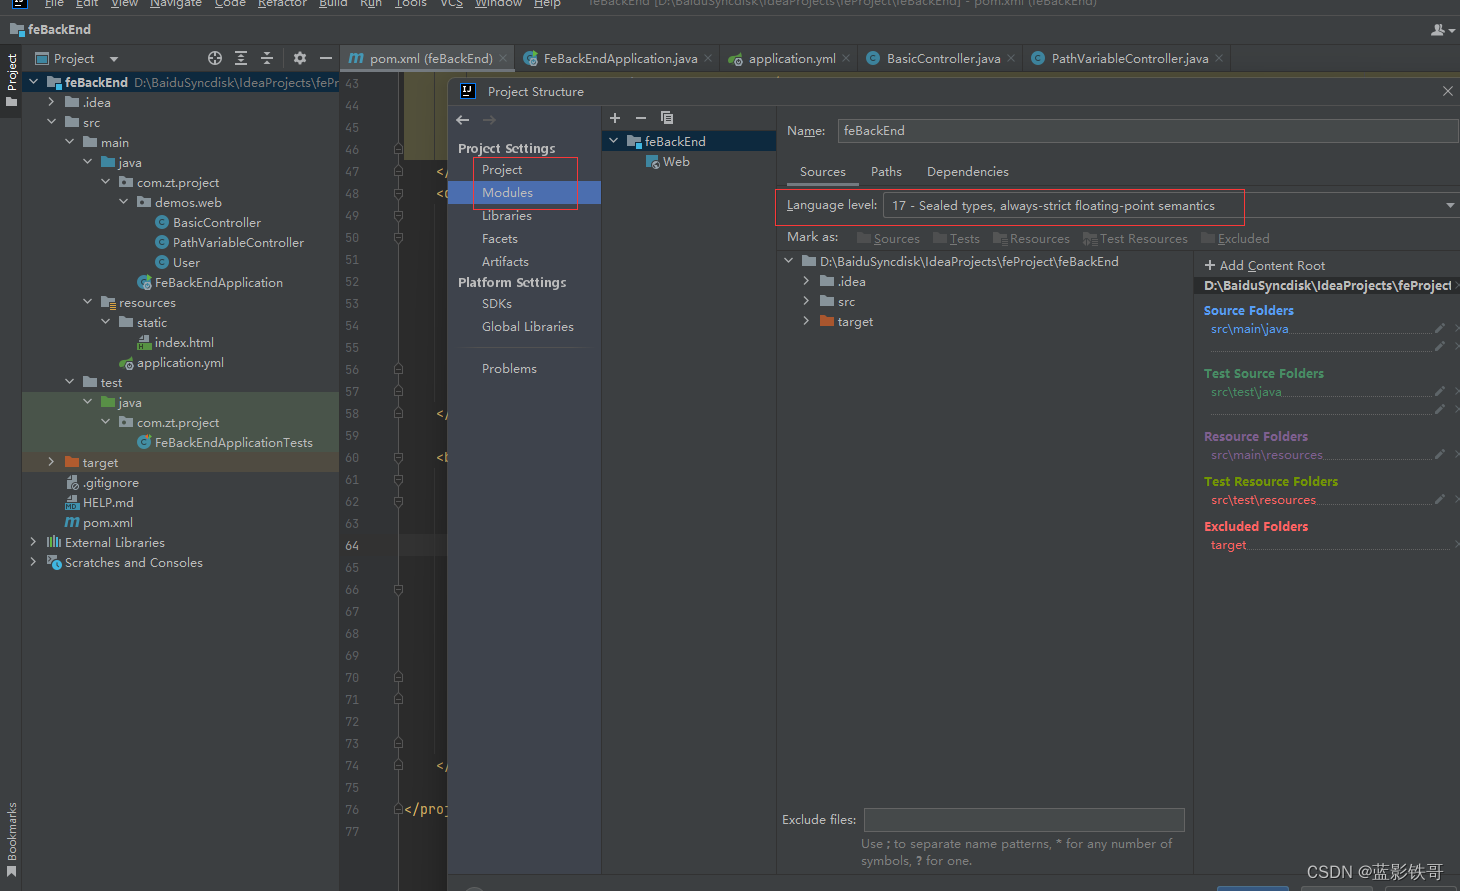Hide the Project tool window

(x=325, y=58)
